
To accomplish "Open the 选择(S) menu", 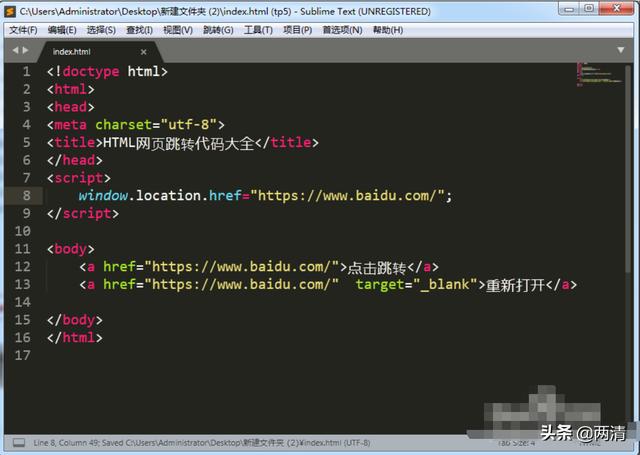I will tap(101, 30).
